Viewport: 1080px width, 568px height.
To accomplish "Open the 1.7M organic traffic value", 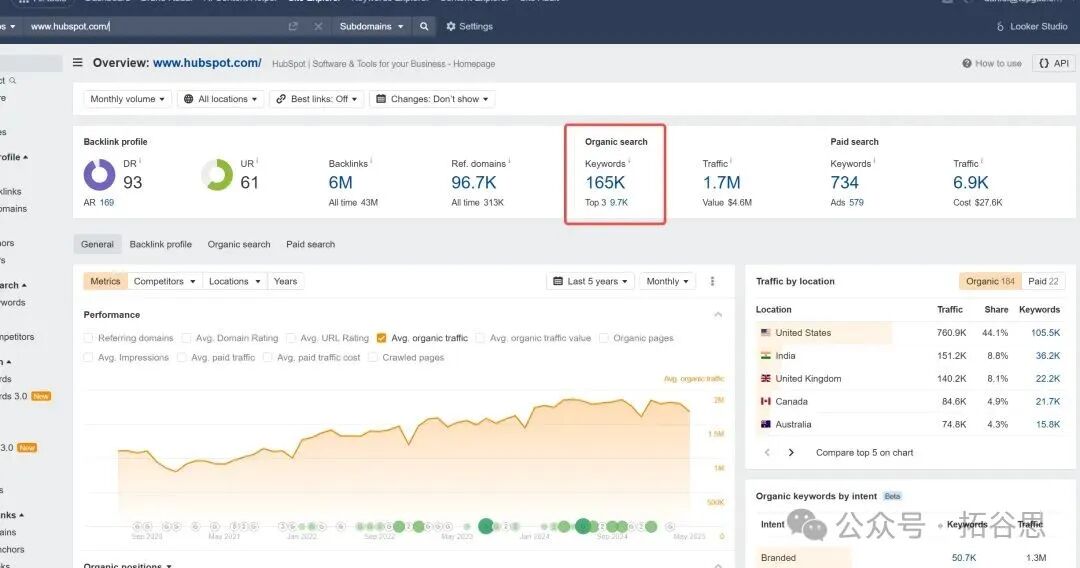I will (x=721, y=182).
